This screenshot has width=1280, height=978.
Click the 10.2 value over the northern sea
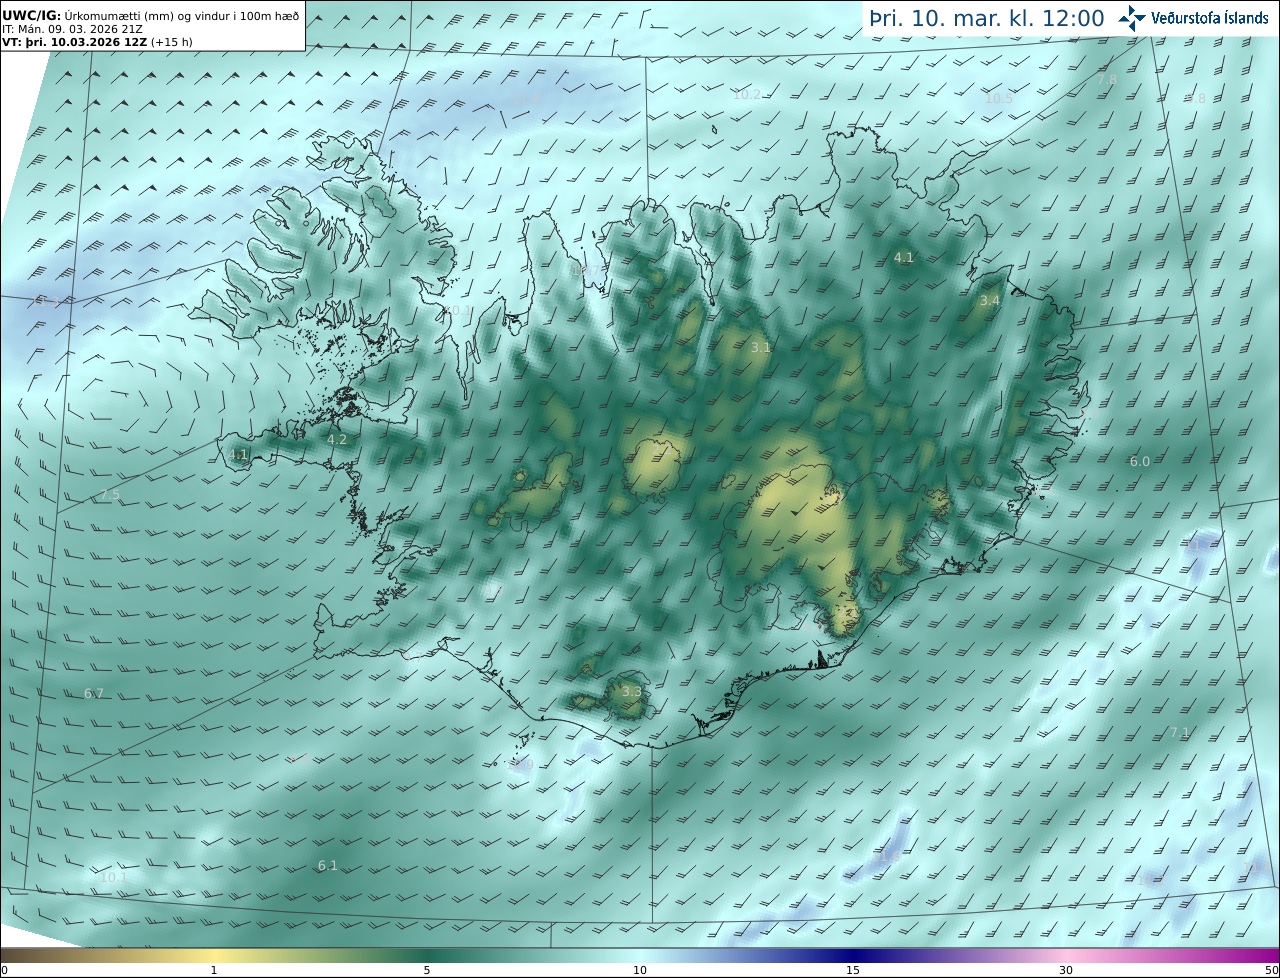pos(747,94)
